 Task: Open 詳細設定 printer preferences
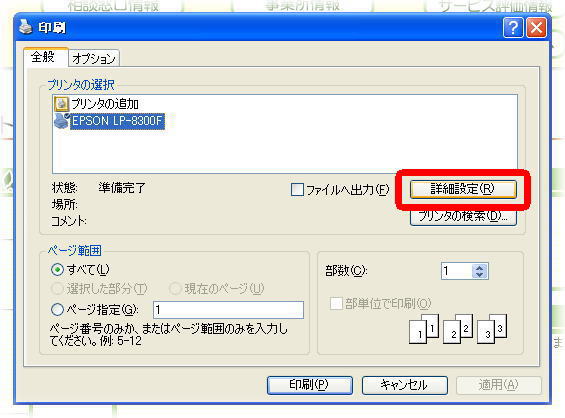[463, 189]
